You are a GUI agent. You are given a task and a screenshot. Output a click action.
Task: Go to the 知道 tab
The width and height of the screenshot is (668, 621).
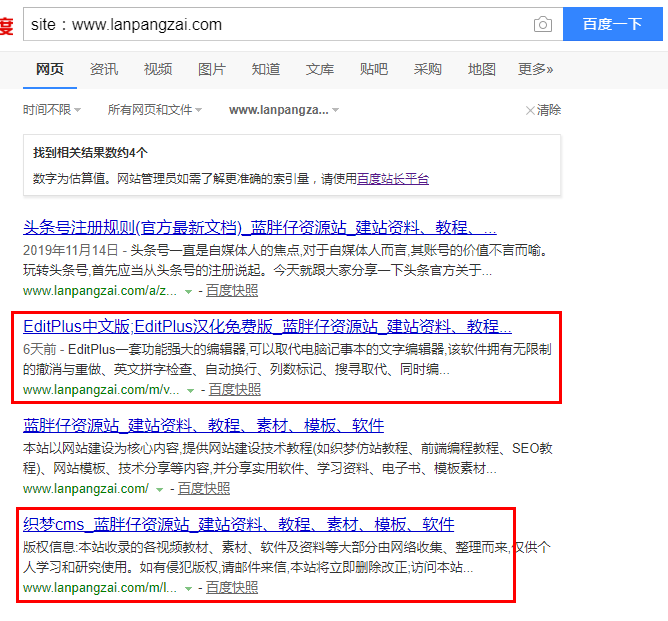[x=266, y=69]
